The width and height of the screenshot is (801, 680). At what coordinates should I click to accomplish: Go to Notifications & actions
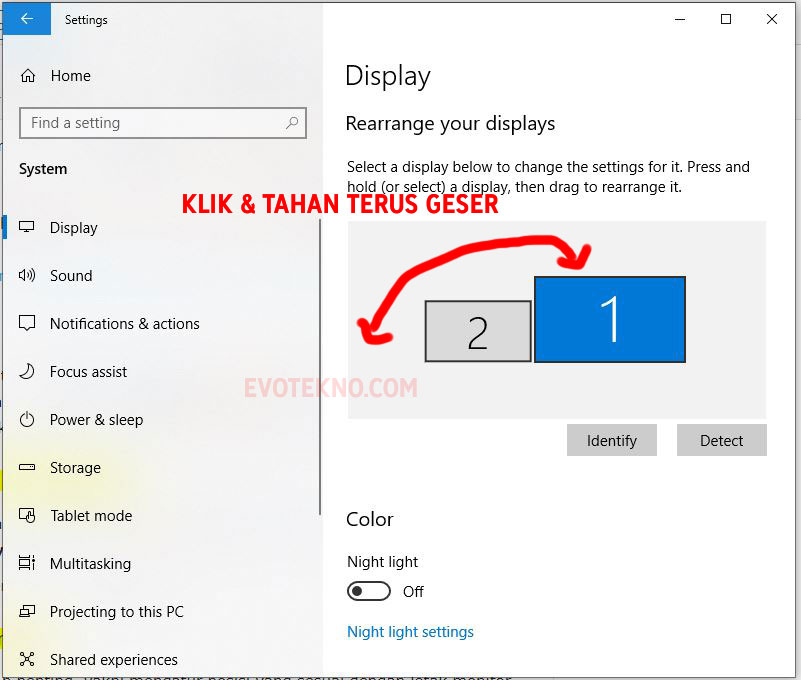[125, 323]
